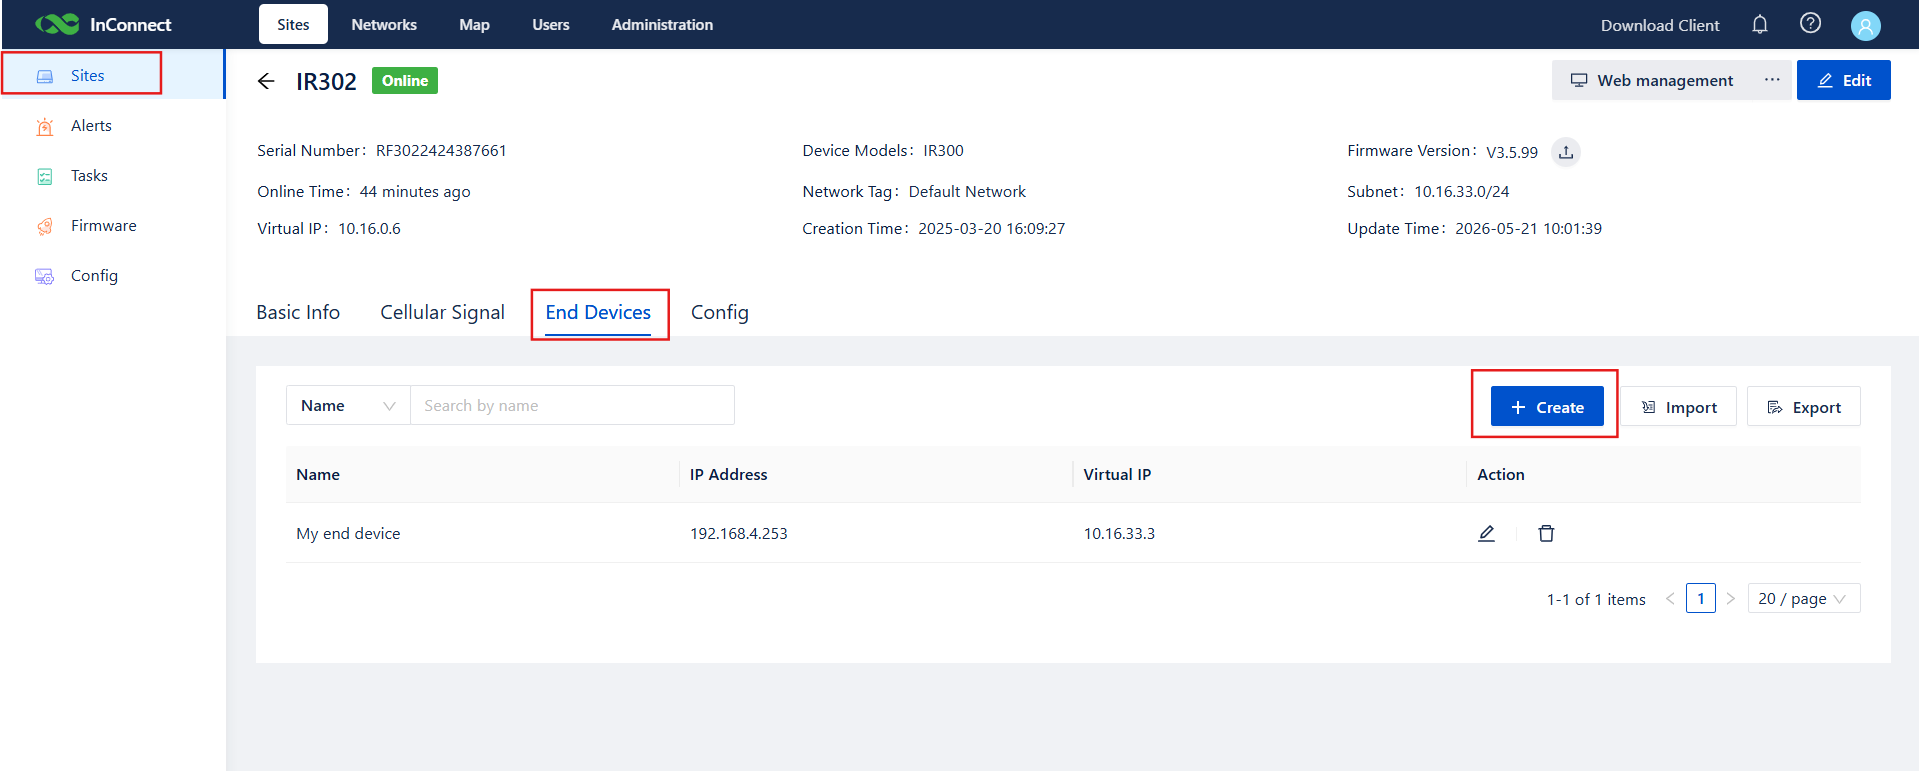1919x771 pixels.
Task: Switch to the Basic Info tab
Action: click(298, 312)
